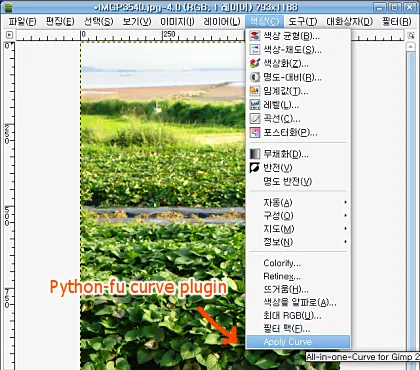This screenshot has height=370, width=420.
Task: Click on the photo canvas image
Action: click(x=163, y=206)
